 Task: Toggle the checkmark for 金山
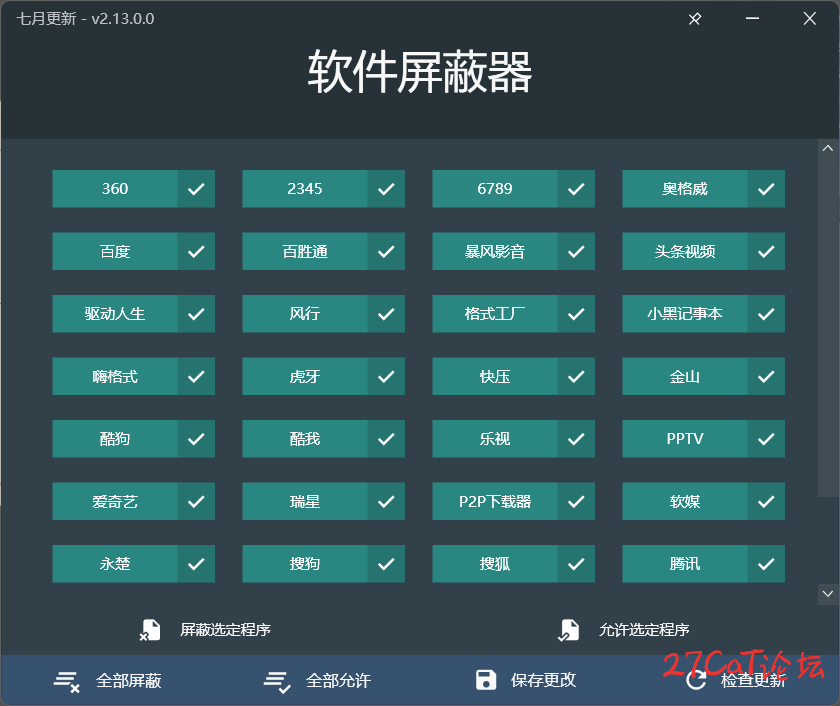tap(766, 377)
